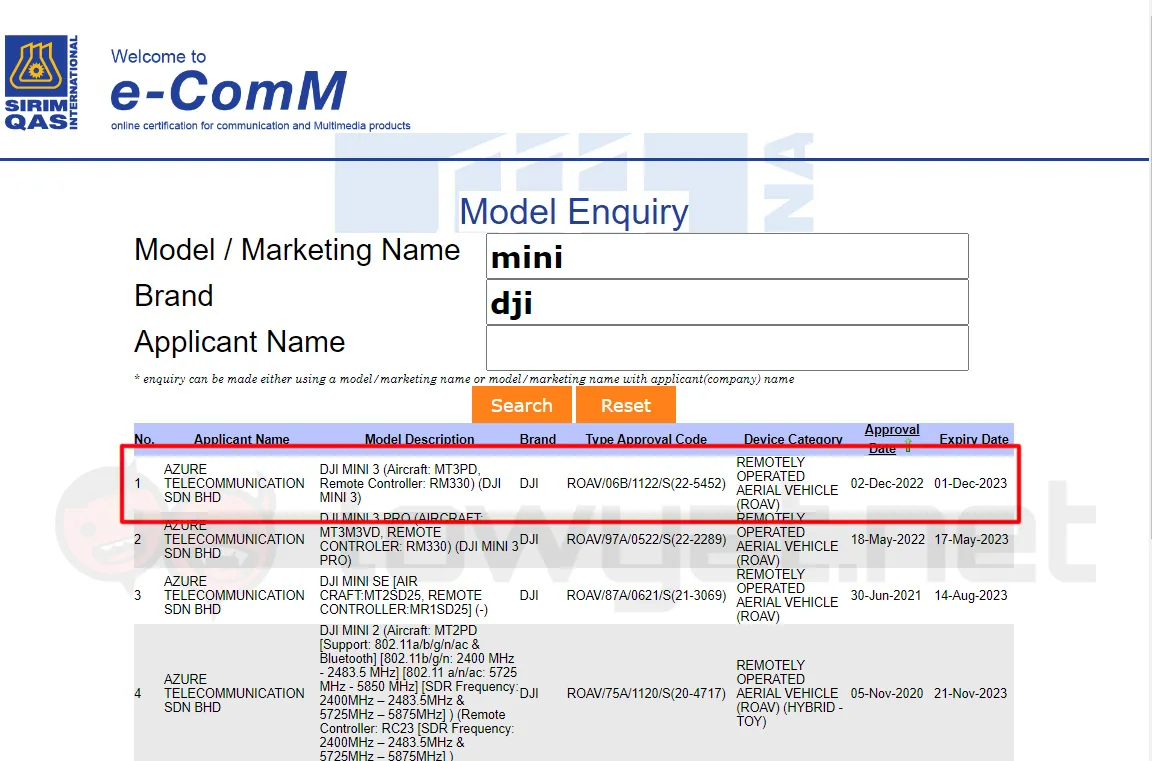Focus the Model / Marketing Name field

click(x=727, y=256)
